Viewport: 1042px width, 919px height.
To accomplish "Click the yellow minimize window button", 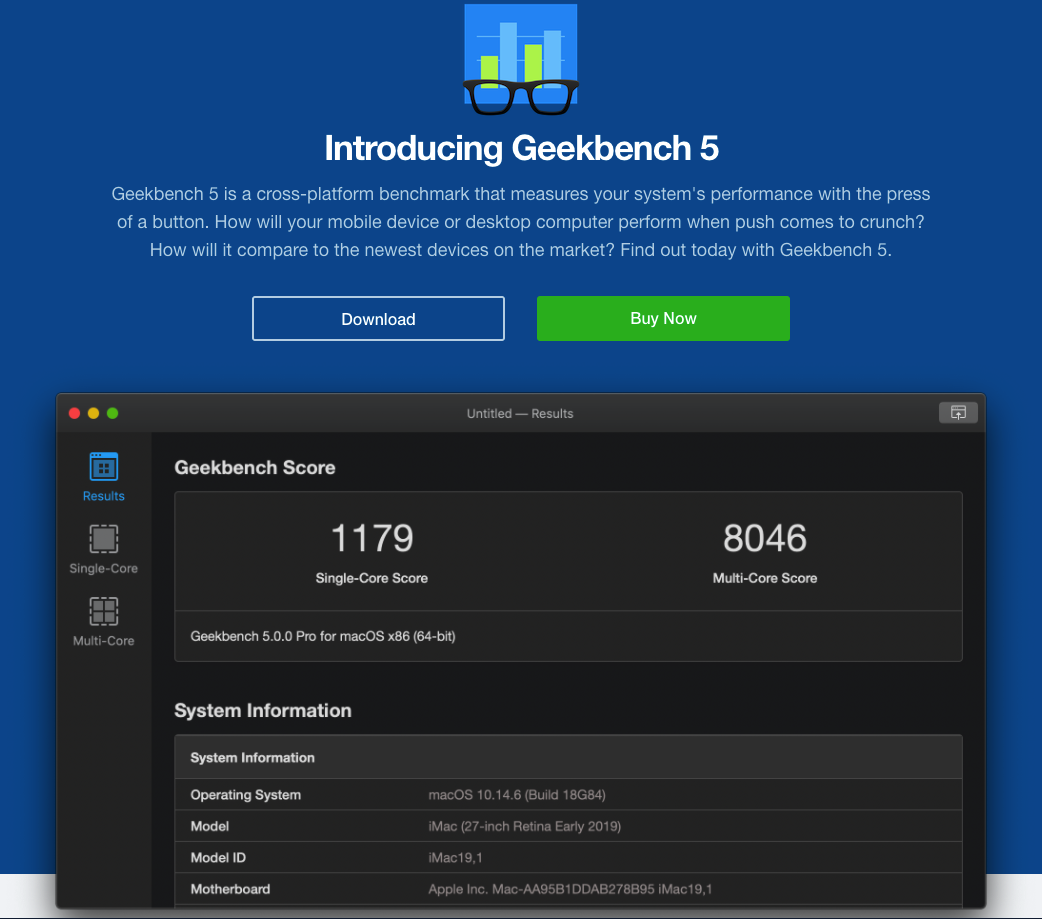I will (94, 413).
